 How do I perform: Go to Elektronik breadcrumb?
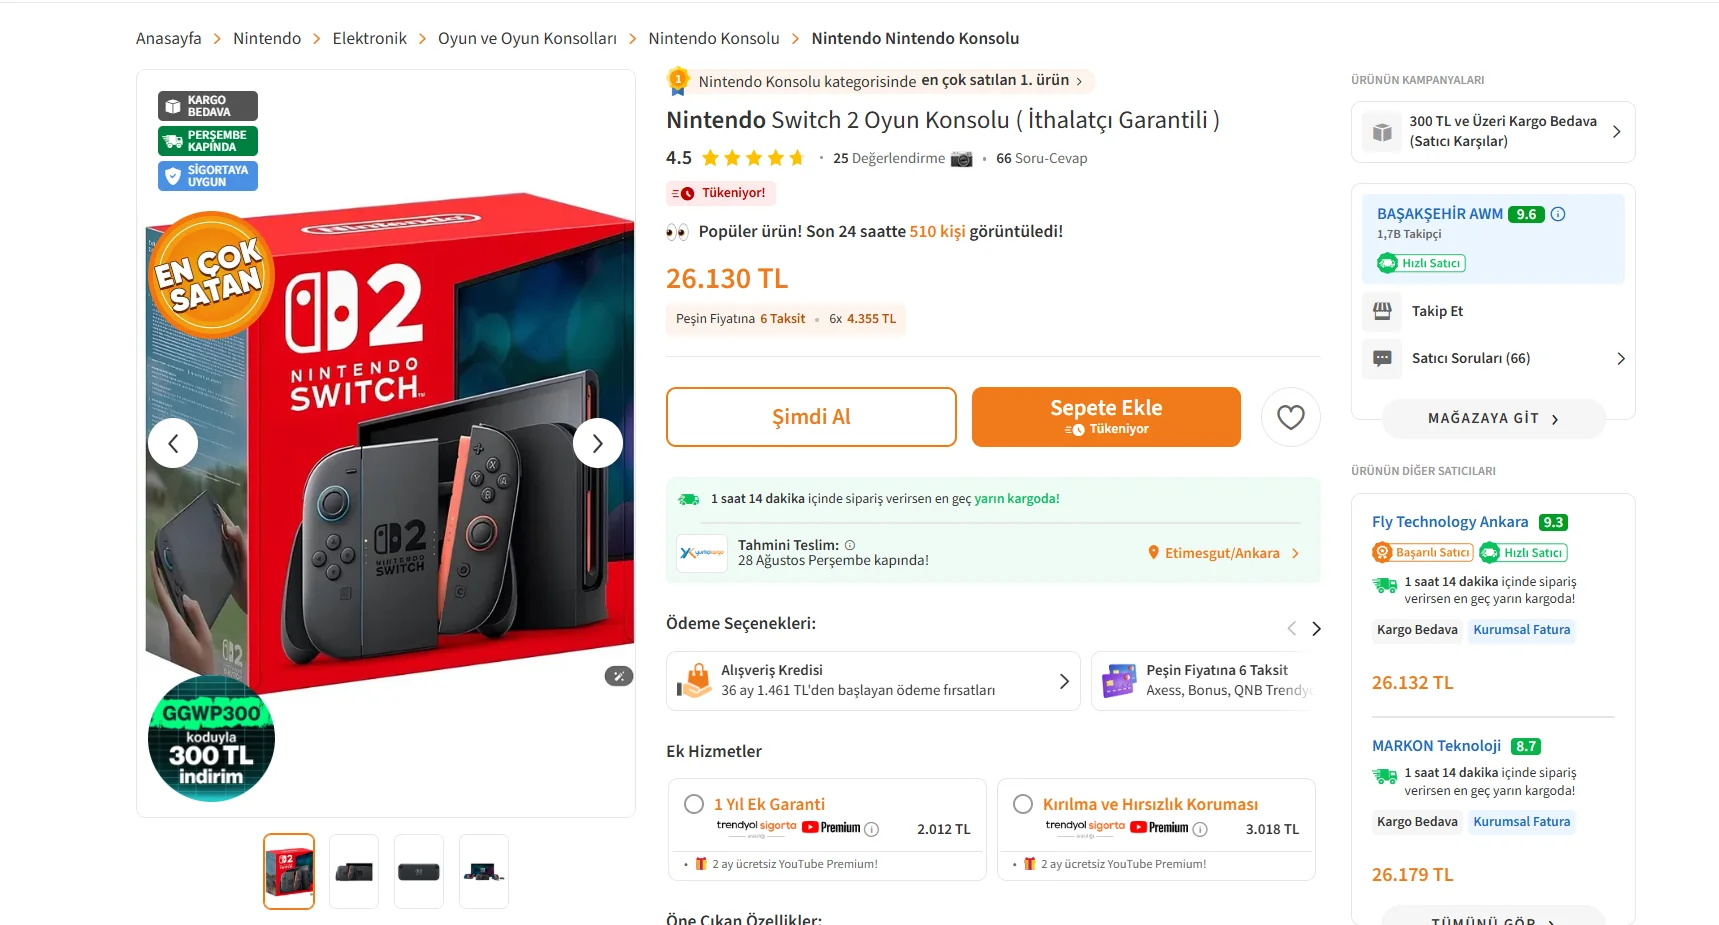(x=369, y=38)
